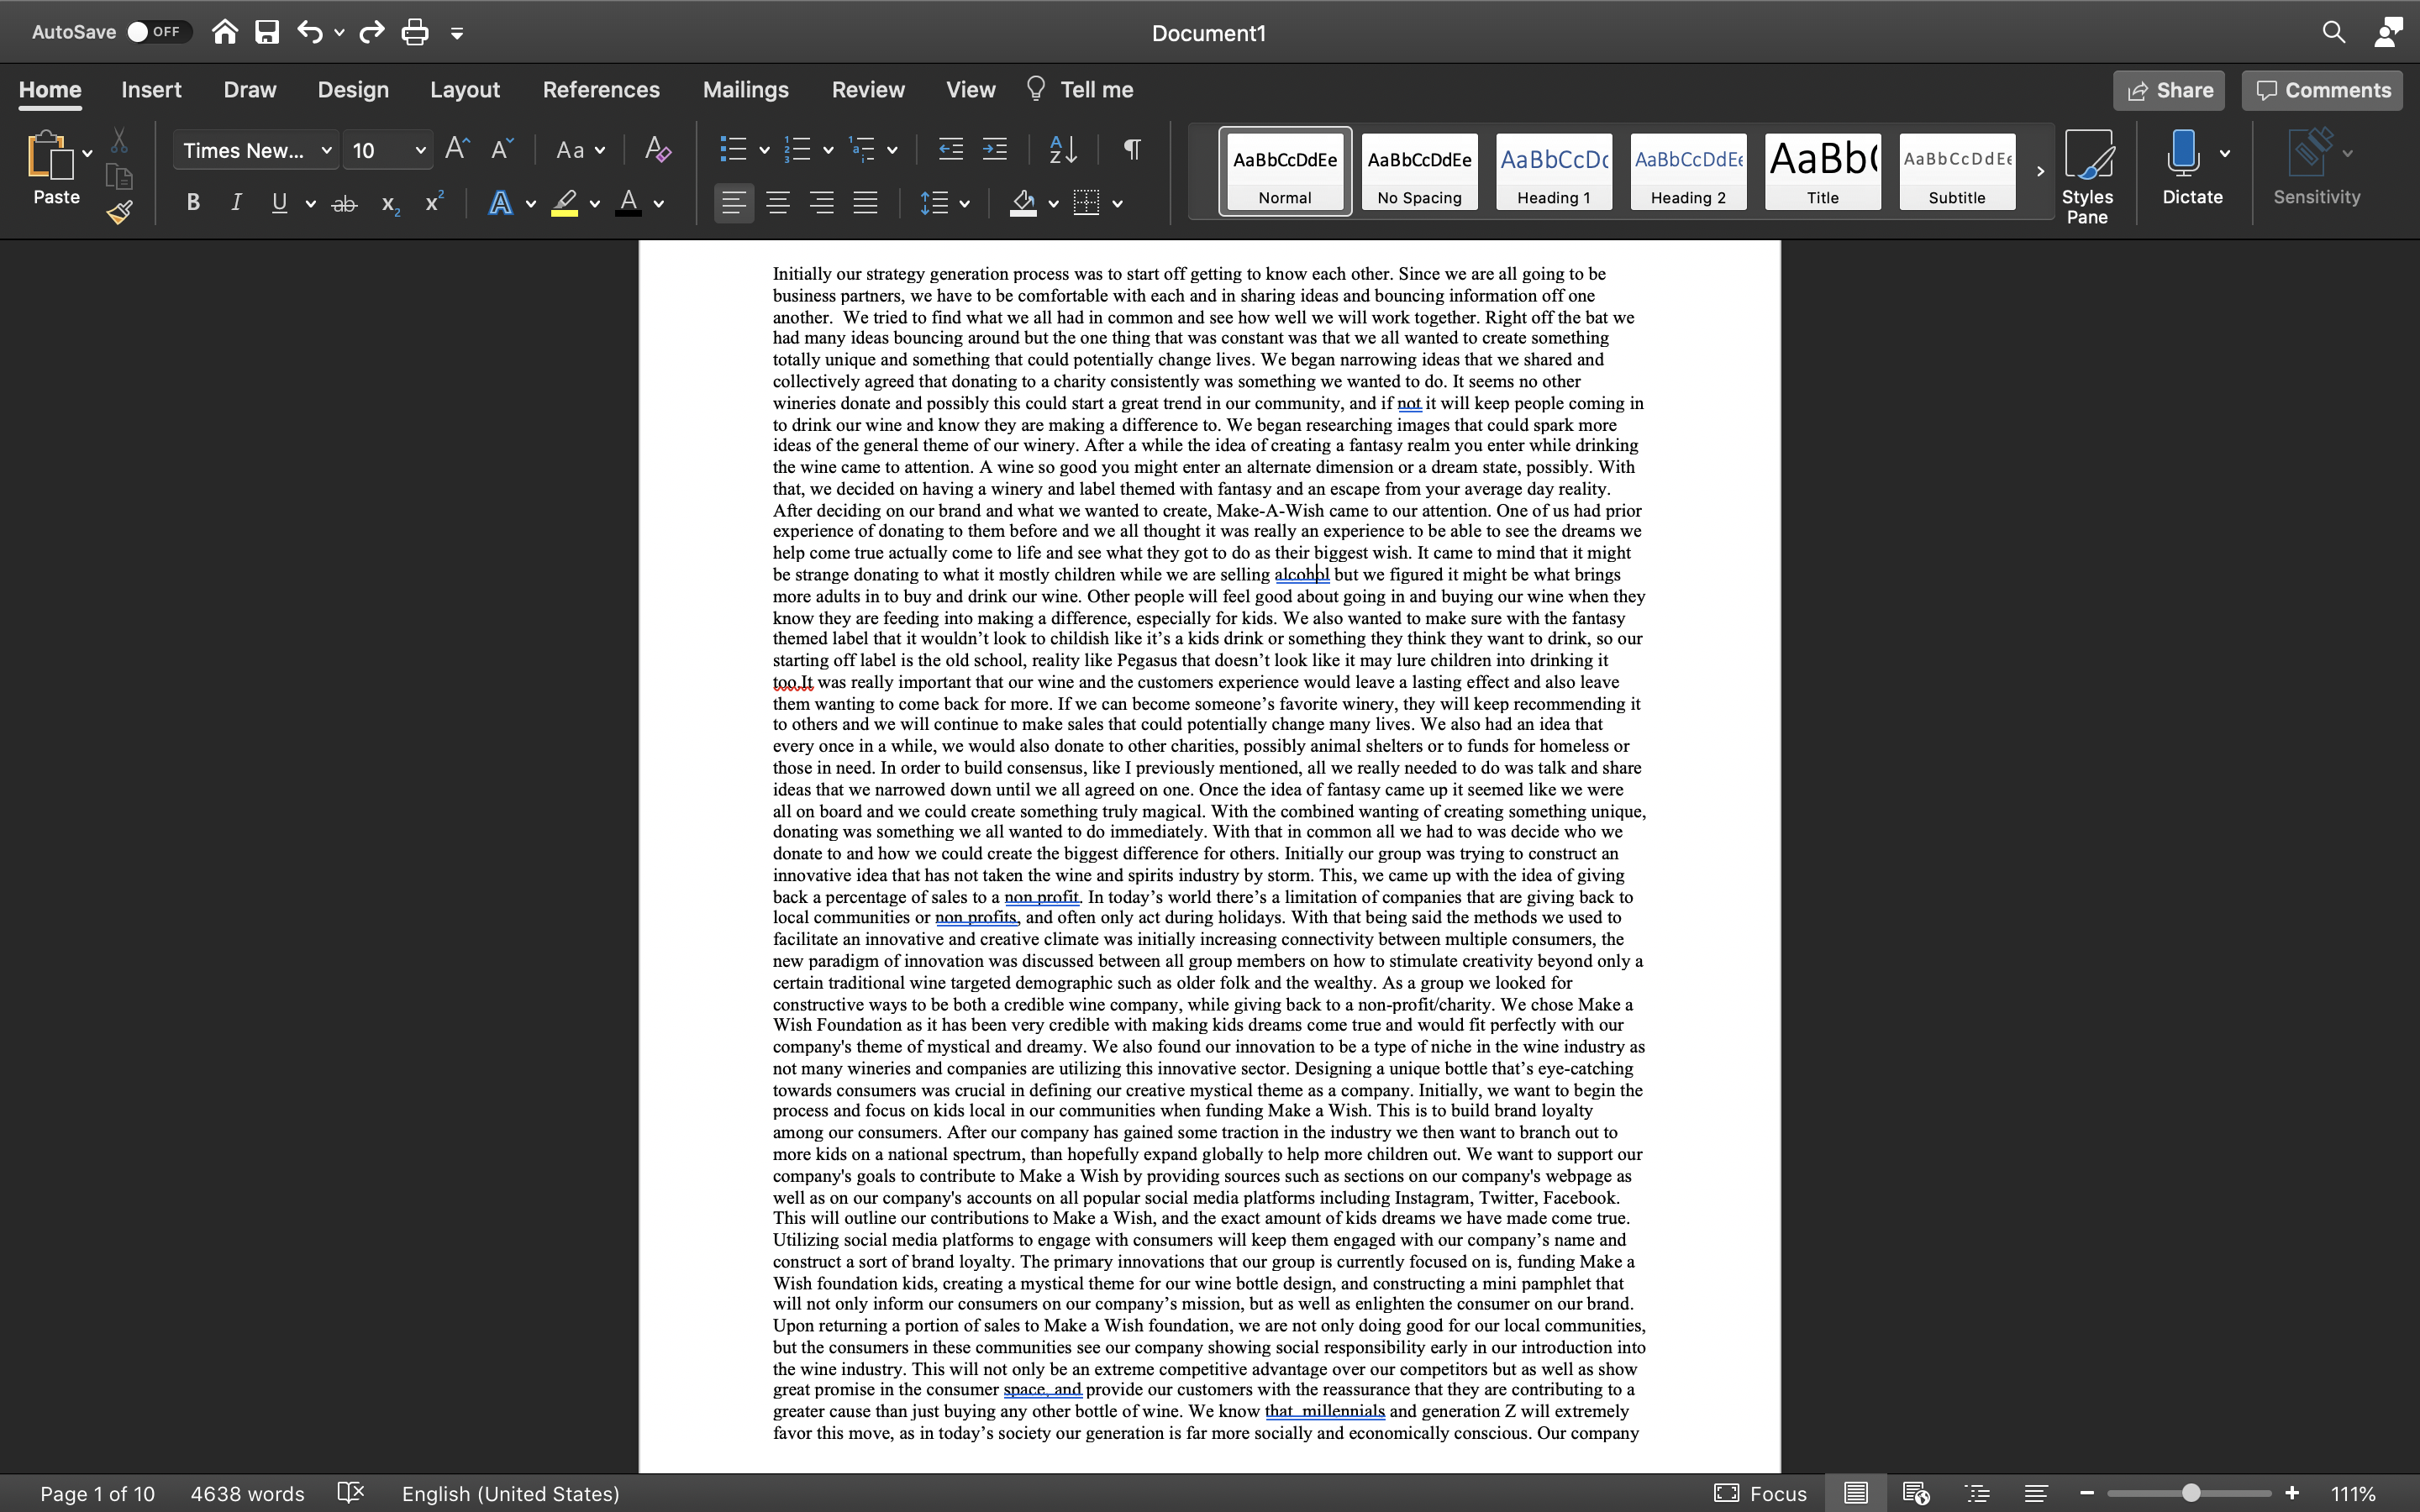Apply subscript formatting

(390, 204)
